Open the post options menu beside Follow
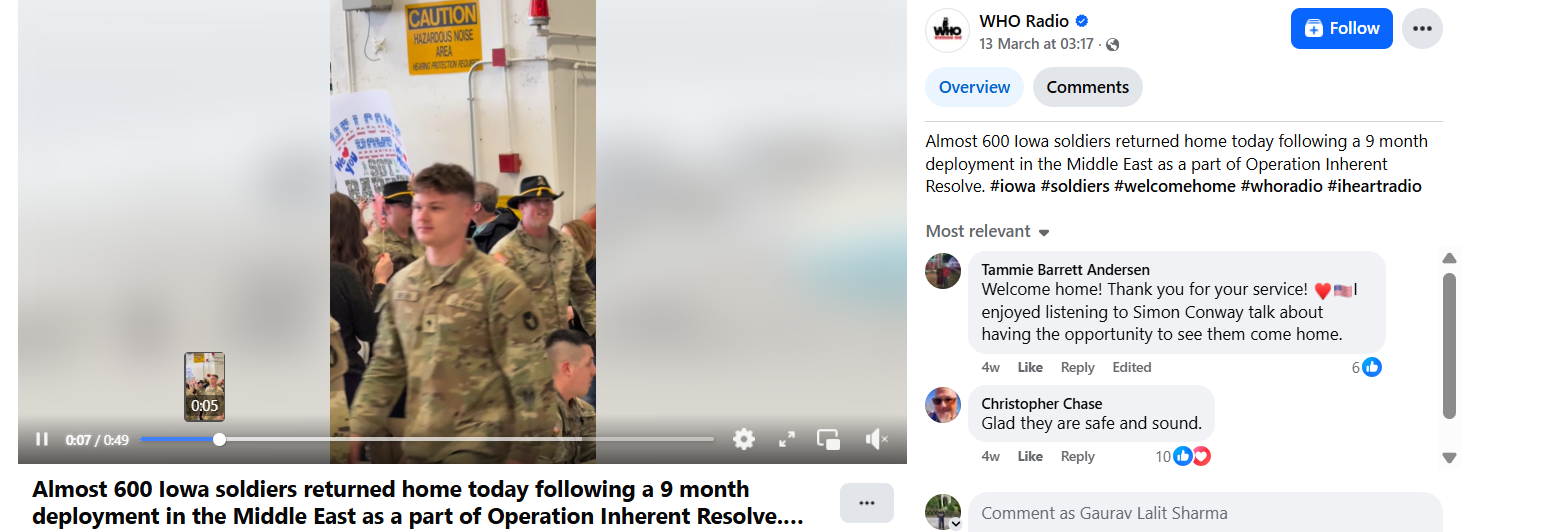Image resolution: width=1548 pixels, height=532 pixels. pyautogui.click(x=1422, y=28)
